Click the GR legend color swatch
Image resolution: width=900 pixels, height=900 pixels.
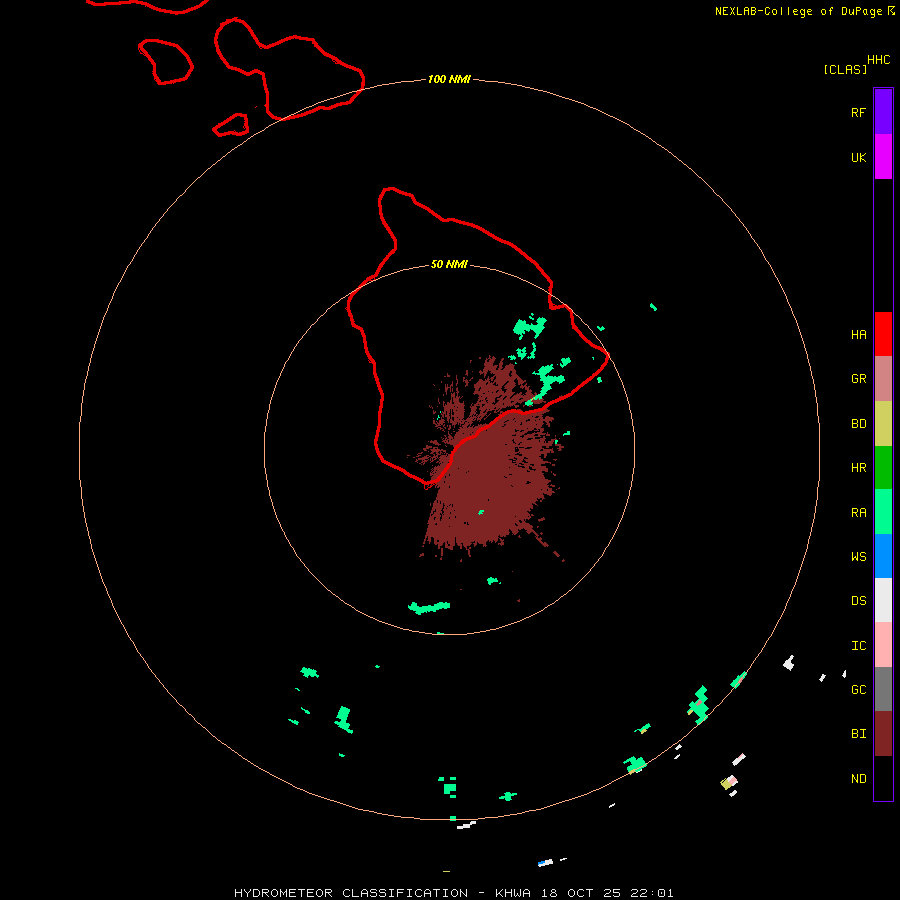[x=883, y=379]
